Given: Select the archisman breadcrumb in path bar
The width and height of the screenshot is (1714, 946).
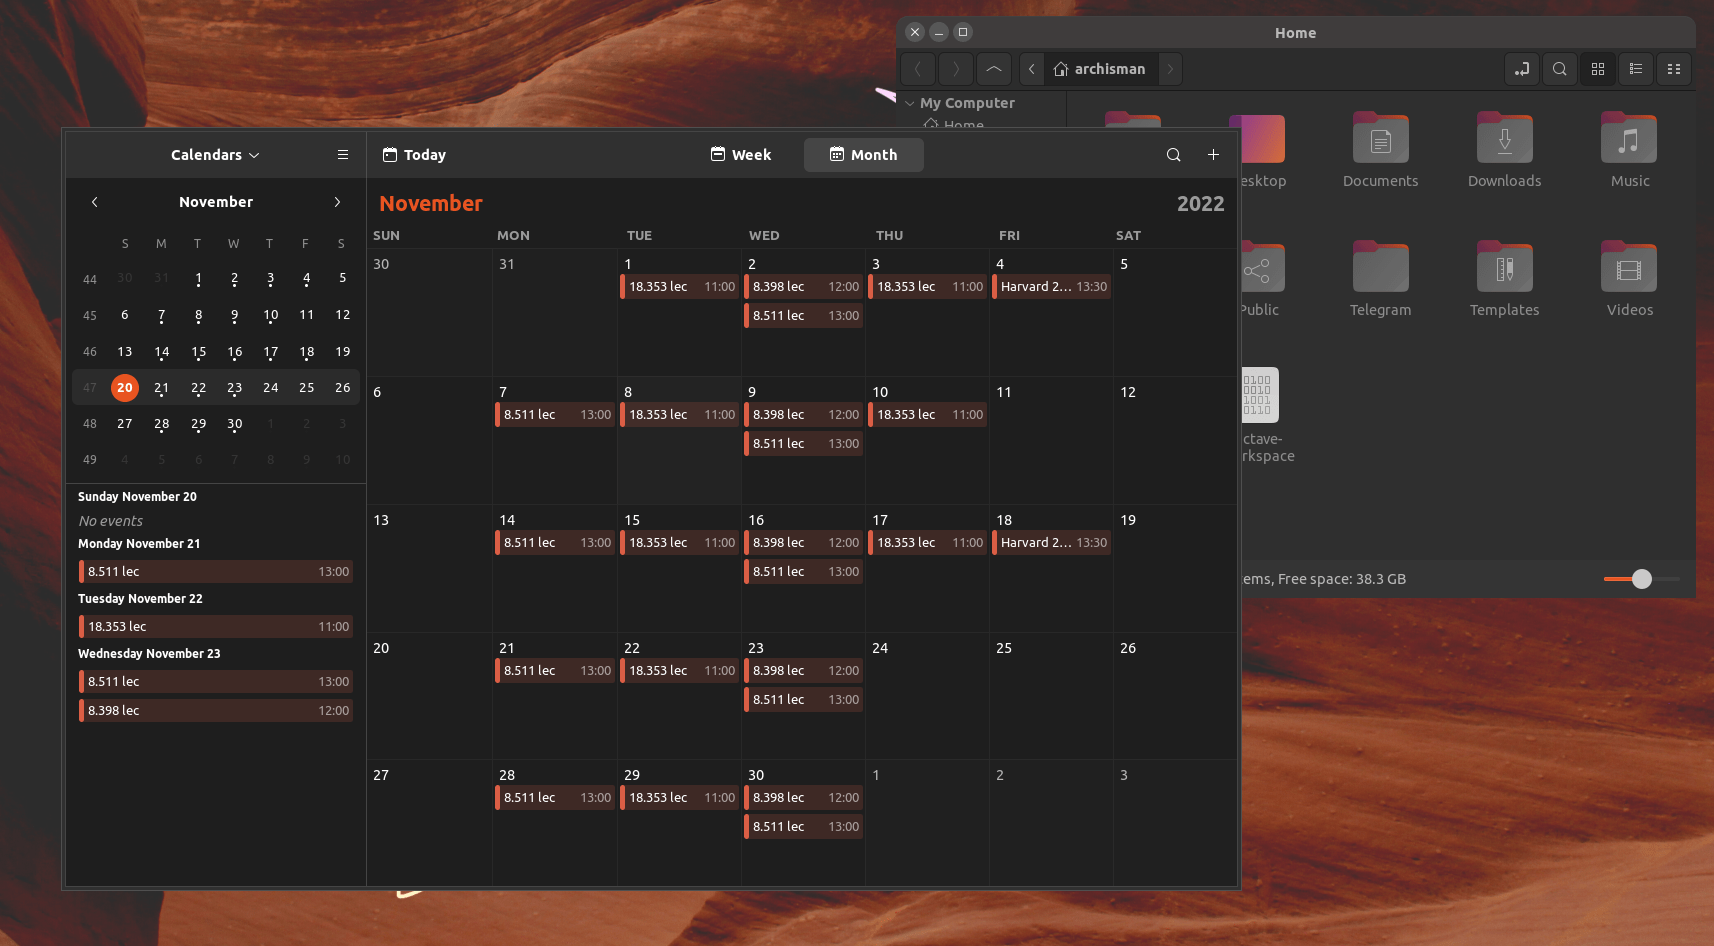Looking at the screenshot, I should (x=1101, y=69).
